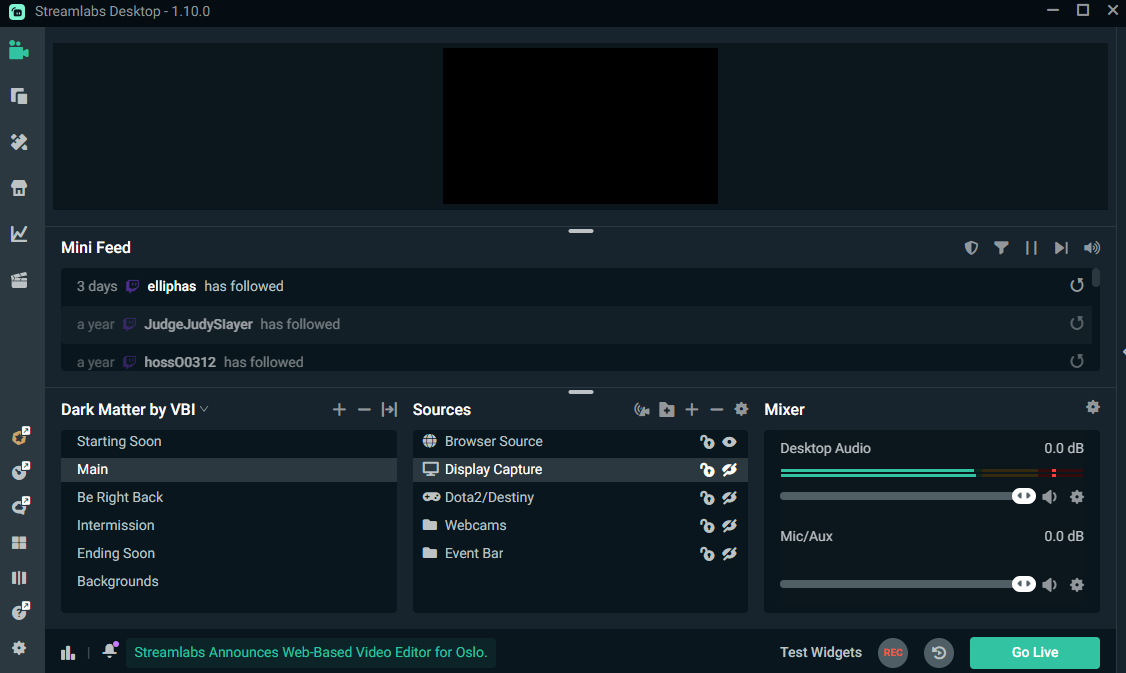Open Mixer advanced audio settings gear
Image resolution: width=1126 pixels, height=673 pixels.
(1093, 407)
